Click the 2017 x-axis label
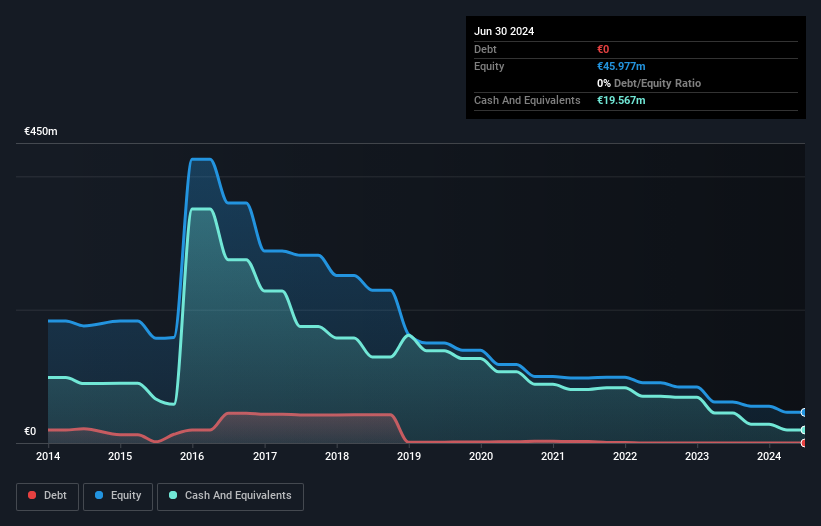 [x=265, y=456]
